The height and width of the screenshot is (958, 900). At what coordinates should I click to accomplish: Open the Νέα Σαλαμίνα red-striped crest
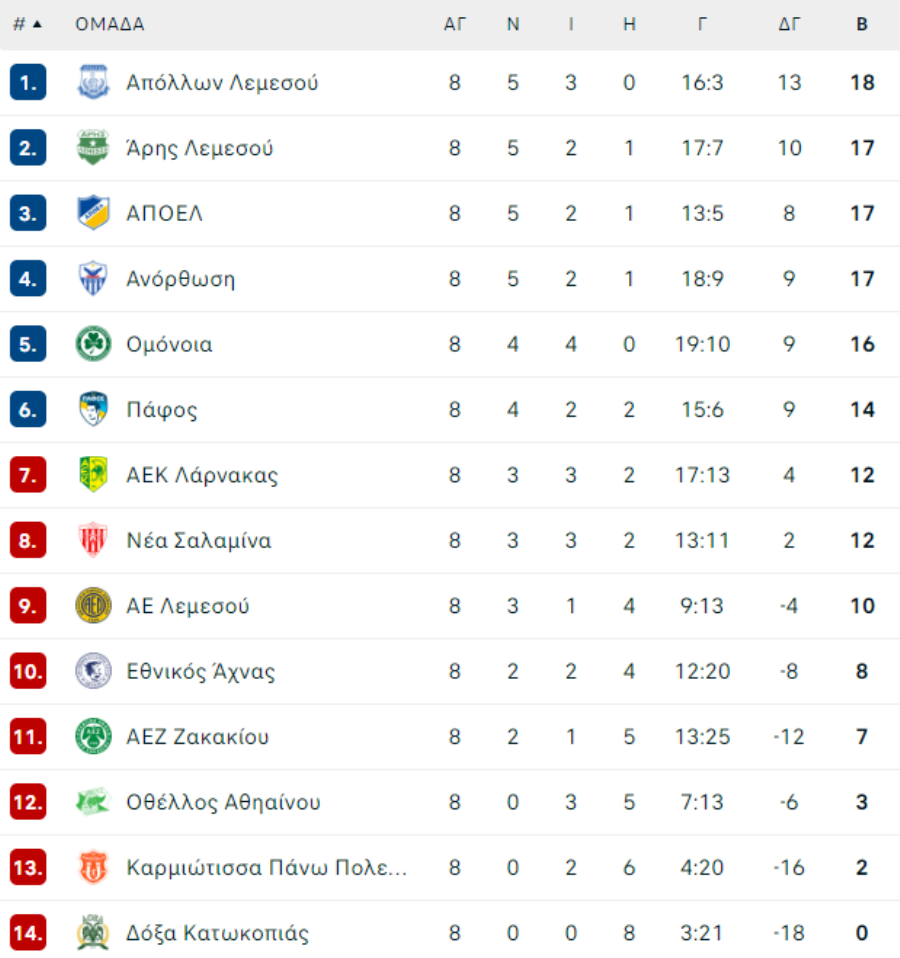pos(93,539)
